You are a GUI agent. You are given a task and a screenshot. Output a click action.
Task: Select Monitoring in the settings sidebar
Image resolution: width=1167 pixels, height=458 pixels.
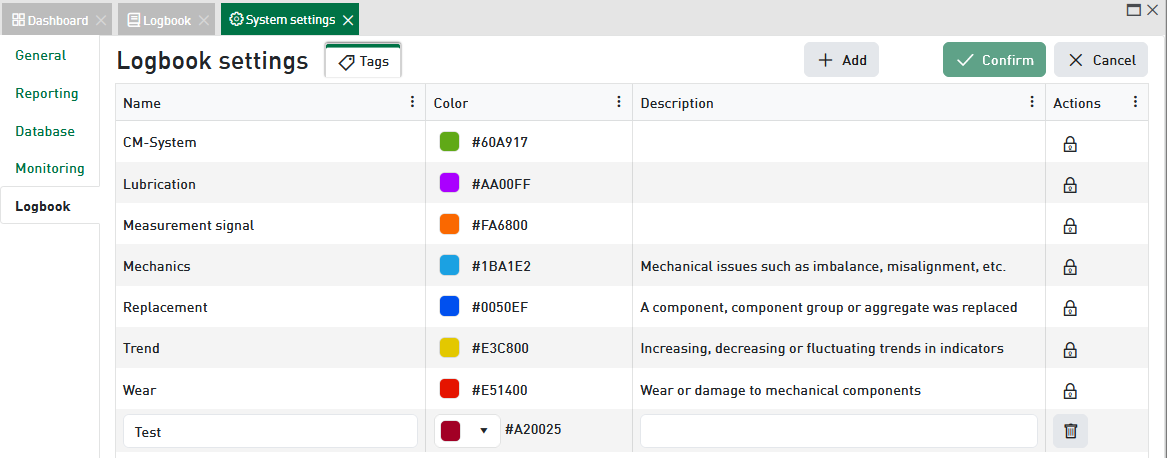(x=50, y=168)
